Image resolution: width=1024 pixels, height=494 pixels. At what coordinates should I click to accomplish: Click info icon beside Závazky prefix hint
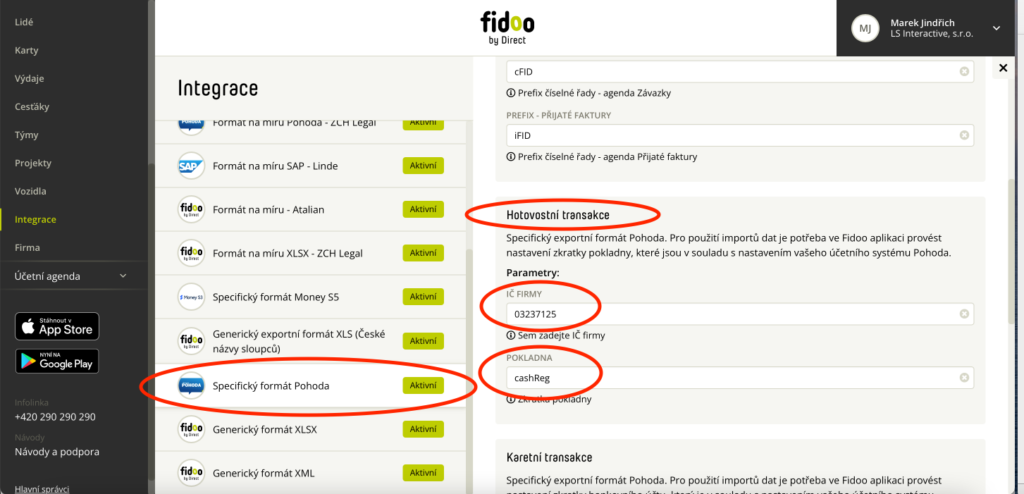(511, 93)
